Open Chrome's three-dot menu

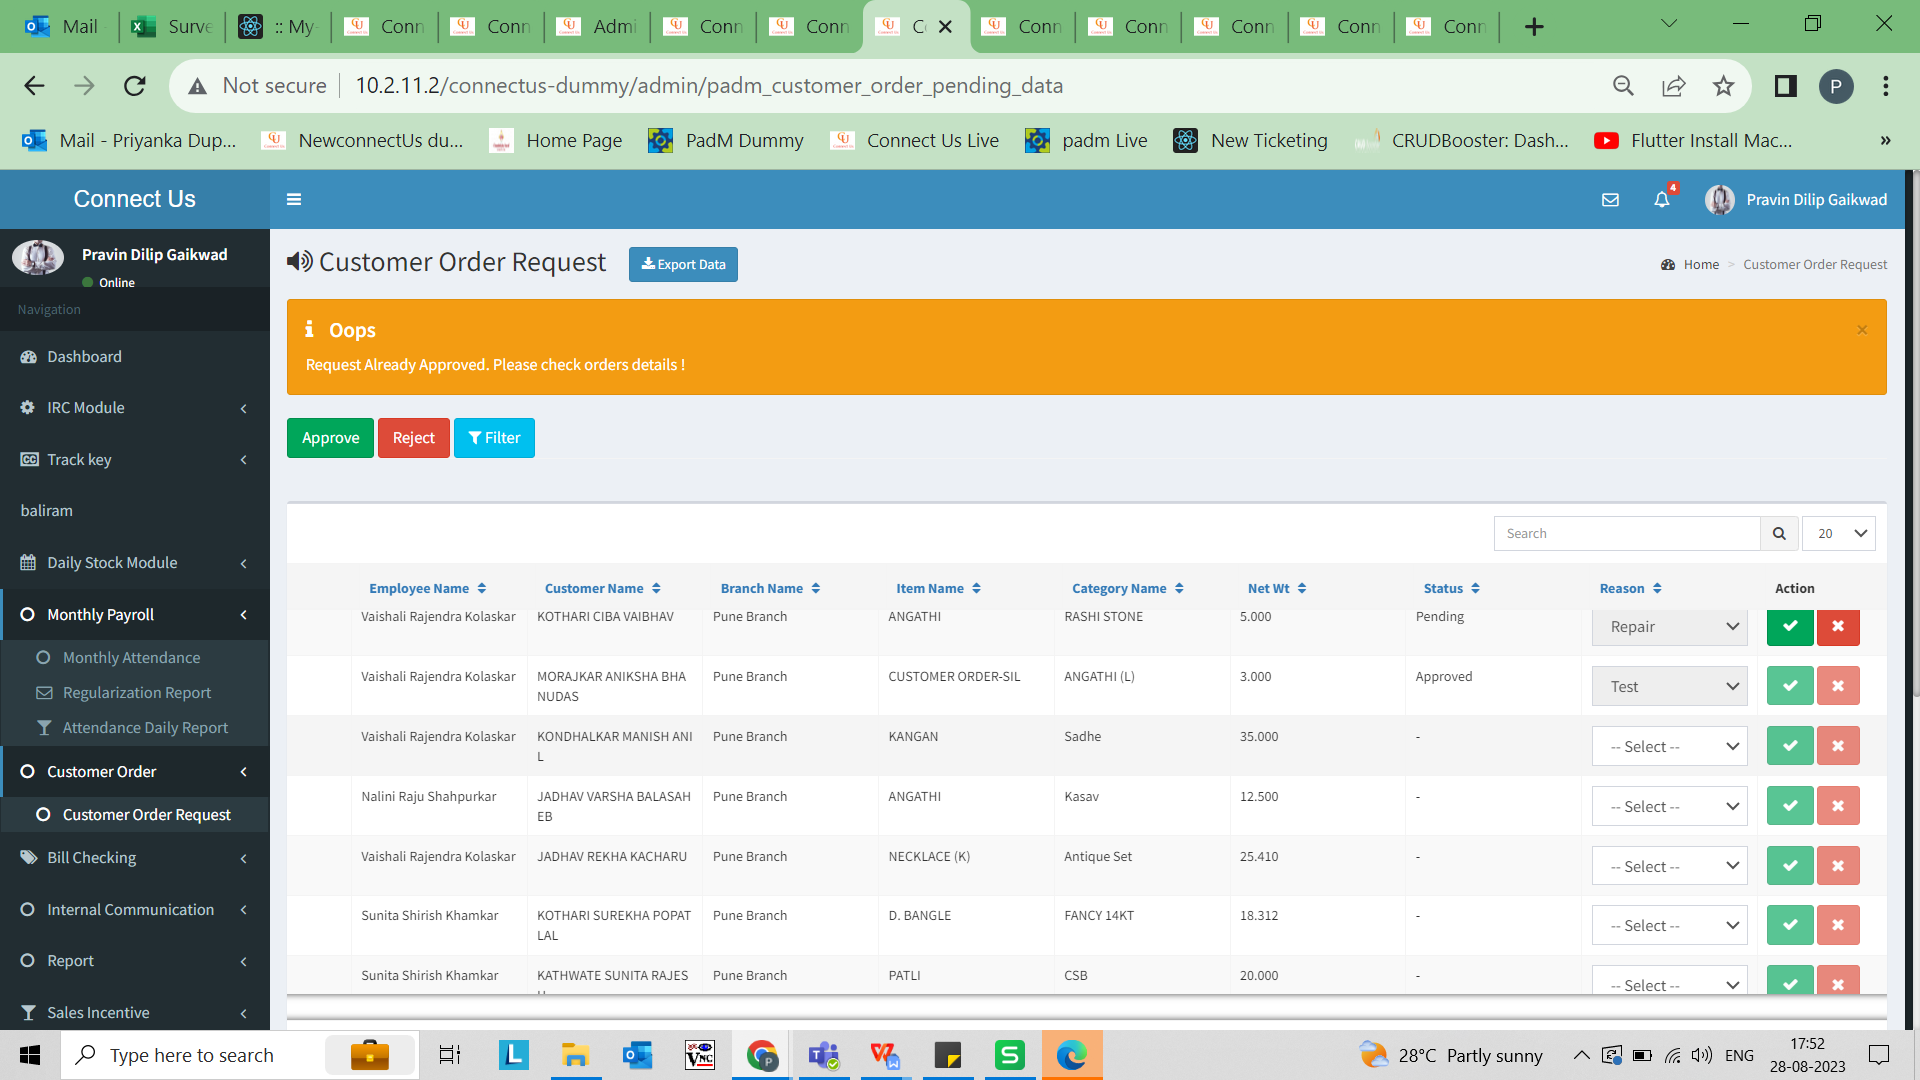[1886, 86]
